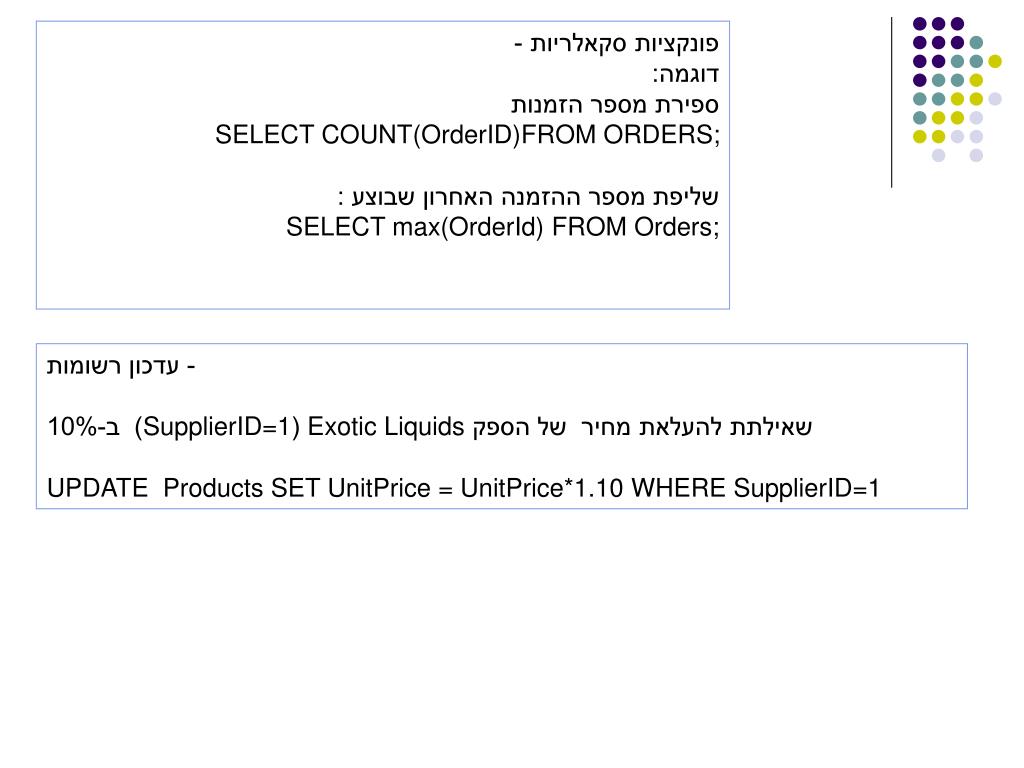The height and width of the screenshot is (768, 1024).
Task: Click the '(SupplierID=1)' text in parentheses
Action: click(x=217, y=428)
